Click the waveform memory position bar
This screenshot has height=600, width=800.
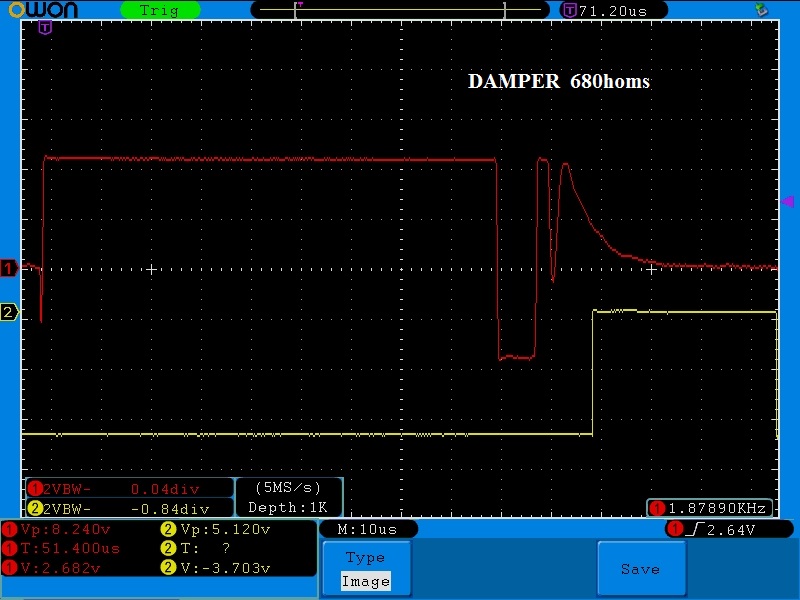(400, 10)
